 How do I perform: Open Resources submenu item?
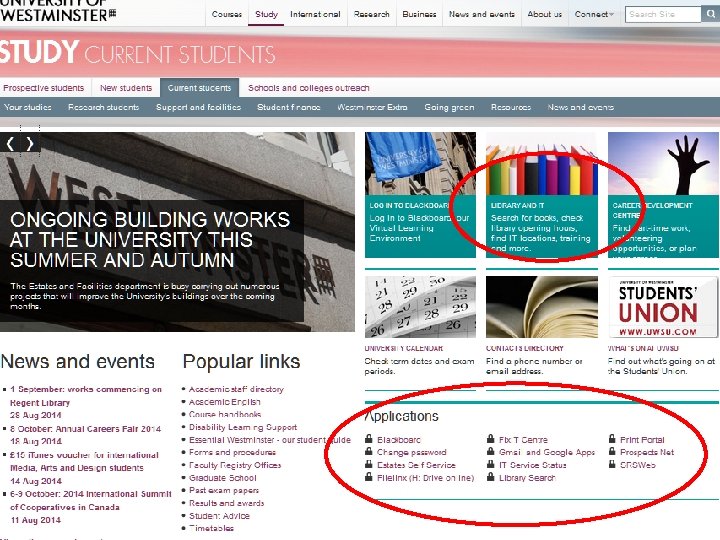point(511,107)
